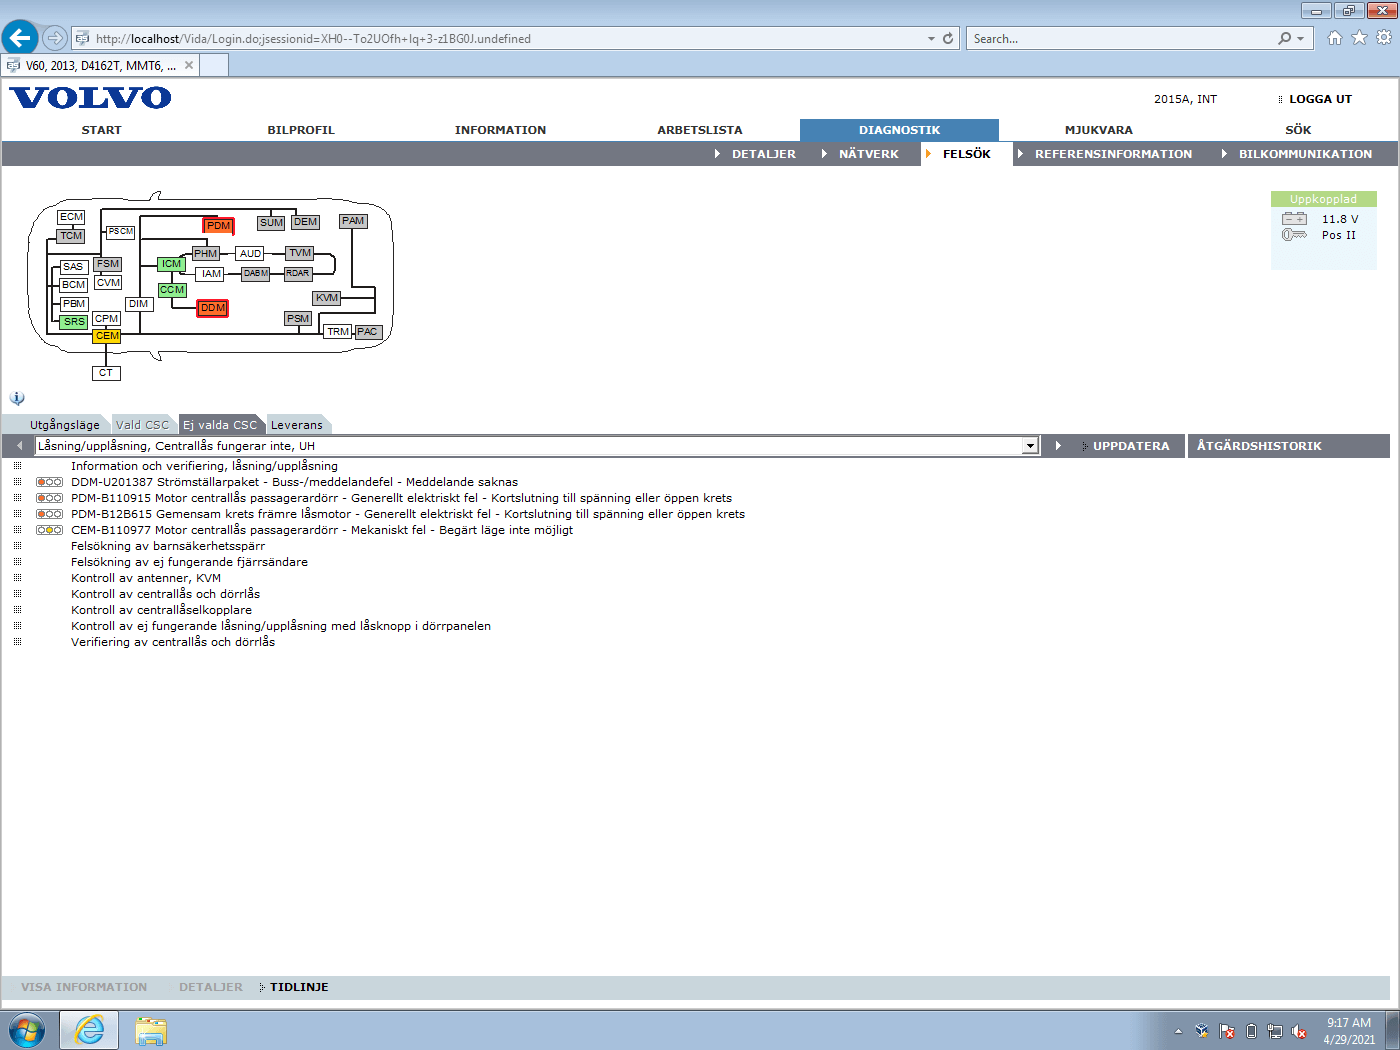Click the TVM module node
Screen dimensions: 1400x1050
(300, 253)
